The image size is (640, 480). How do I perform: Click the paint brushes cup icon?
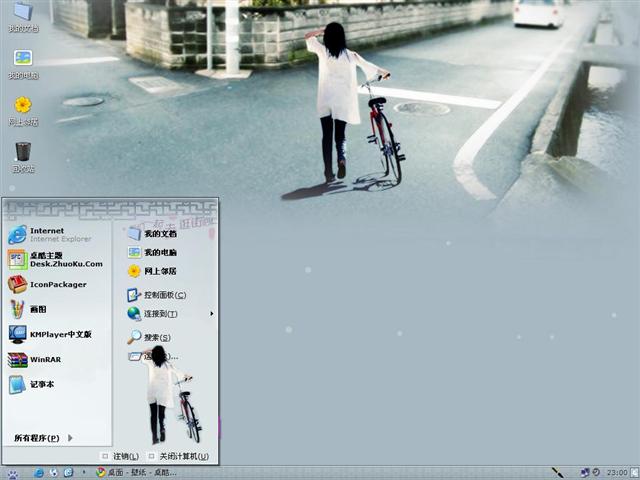pos(17,309)
